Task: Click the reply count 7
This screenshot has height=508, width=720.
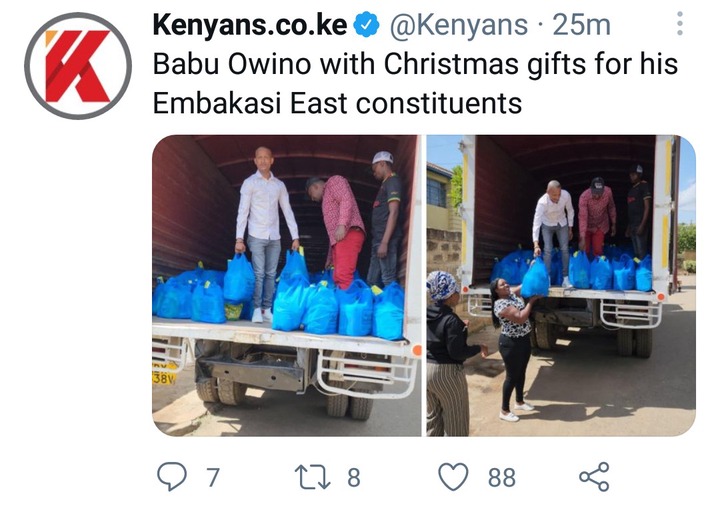Action: (212, 478)
